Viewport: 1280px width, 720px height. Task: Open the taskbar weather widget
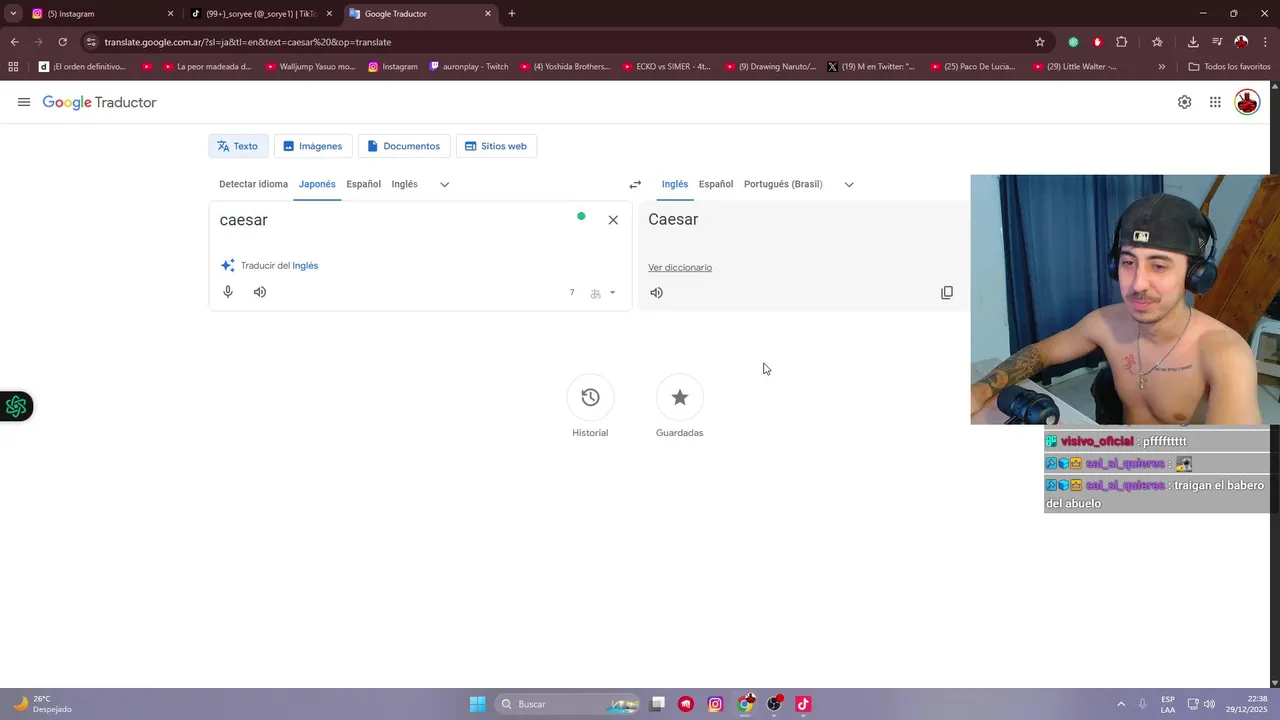42,704
